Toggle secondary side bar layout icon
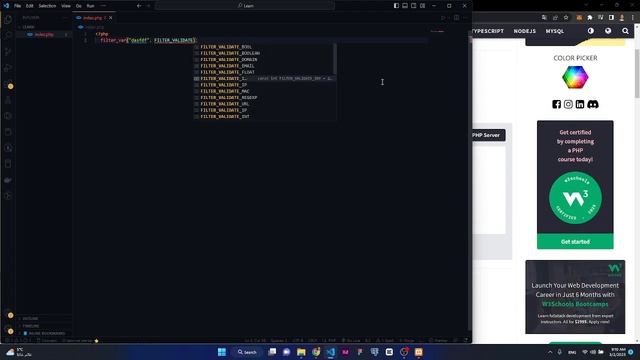The height and width of the screenshot is (360, 640). click(x=413, y=6)
